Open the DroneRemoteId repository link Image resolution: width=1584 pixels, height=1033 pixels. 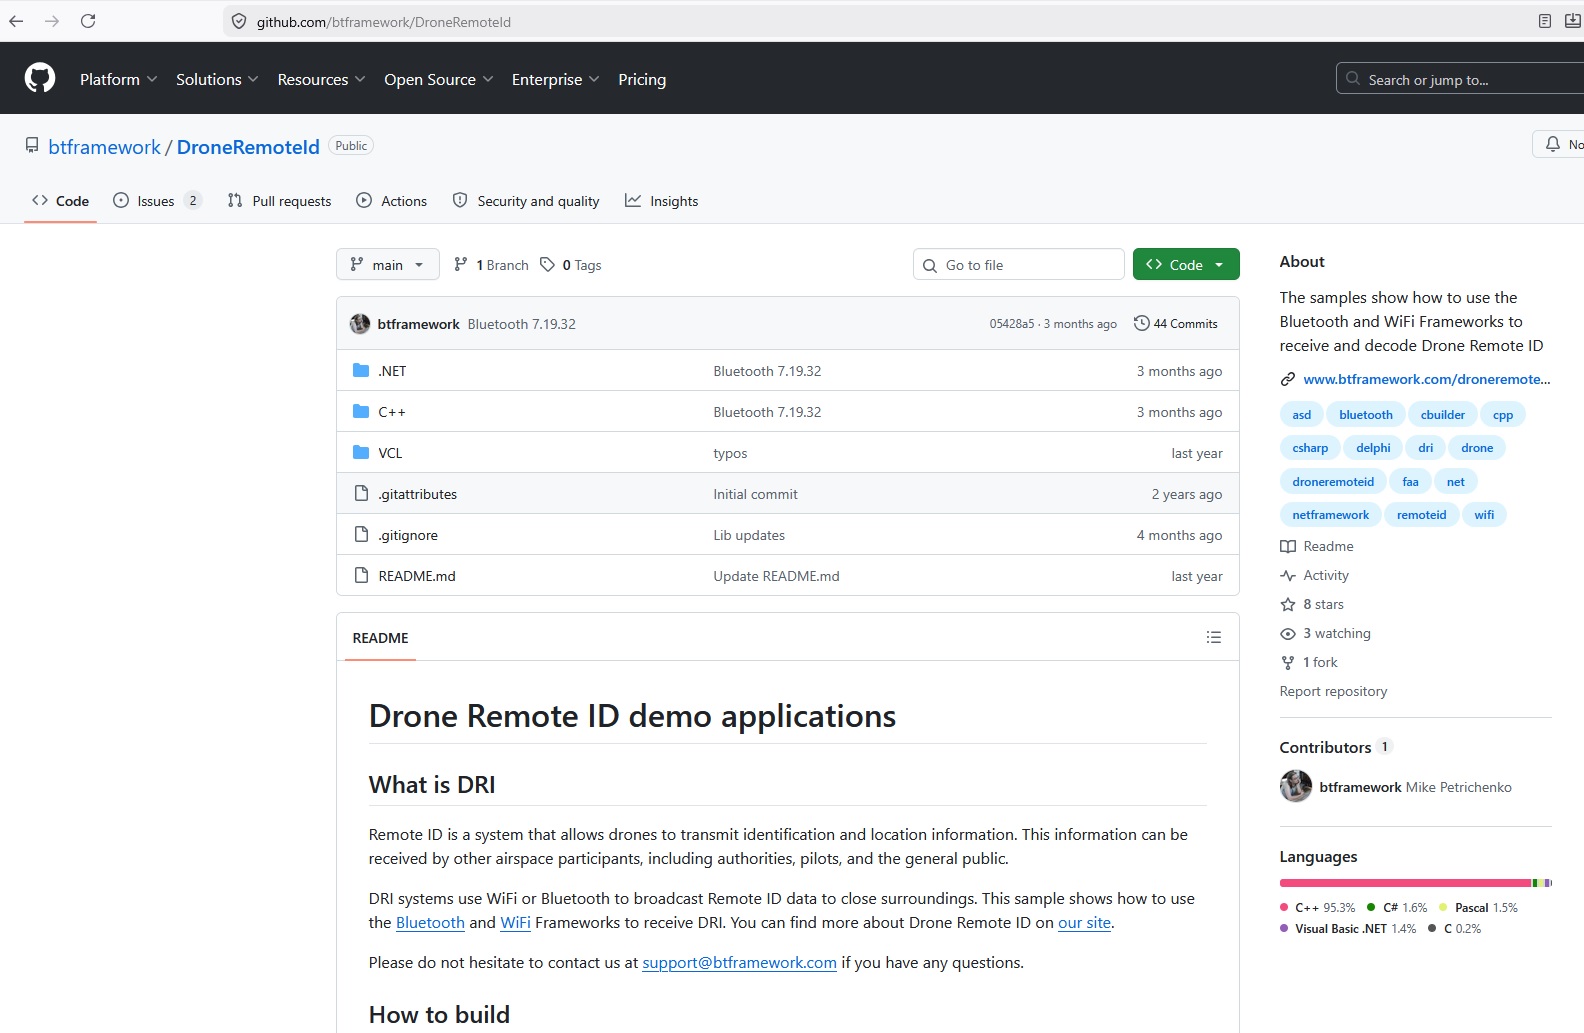click(248, 147)
